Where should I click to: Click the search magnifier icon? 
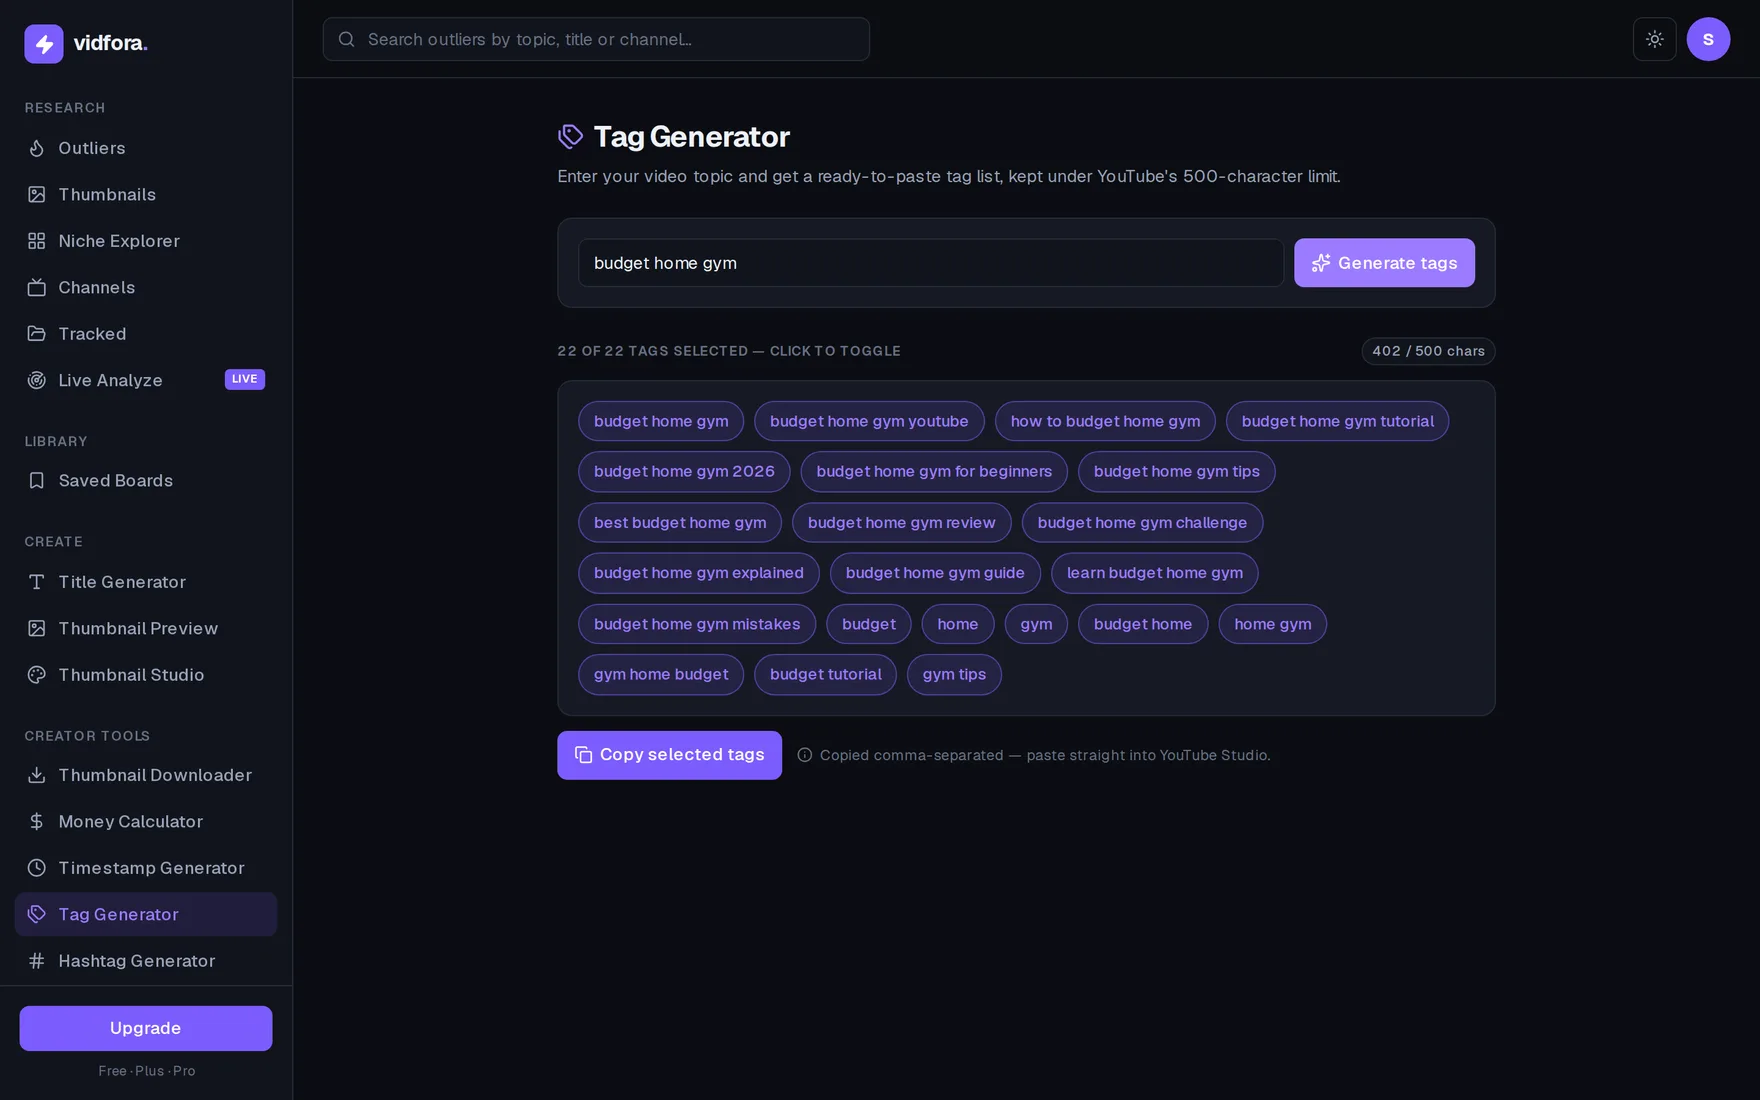[x=347, y=39]
